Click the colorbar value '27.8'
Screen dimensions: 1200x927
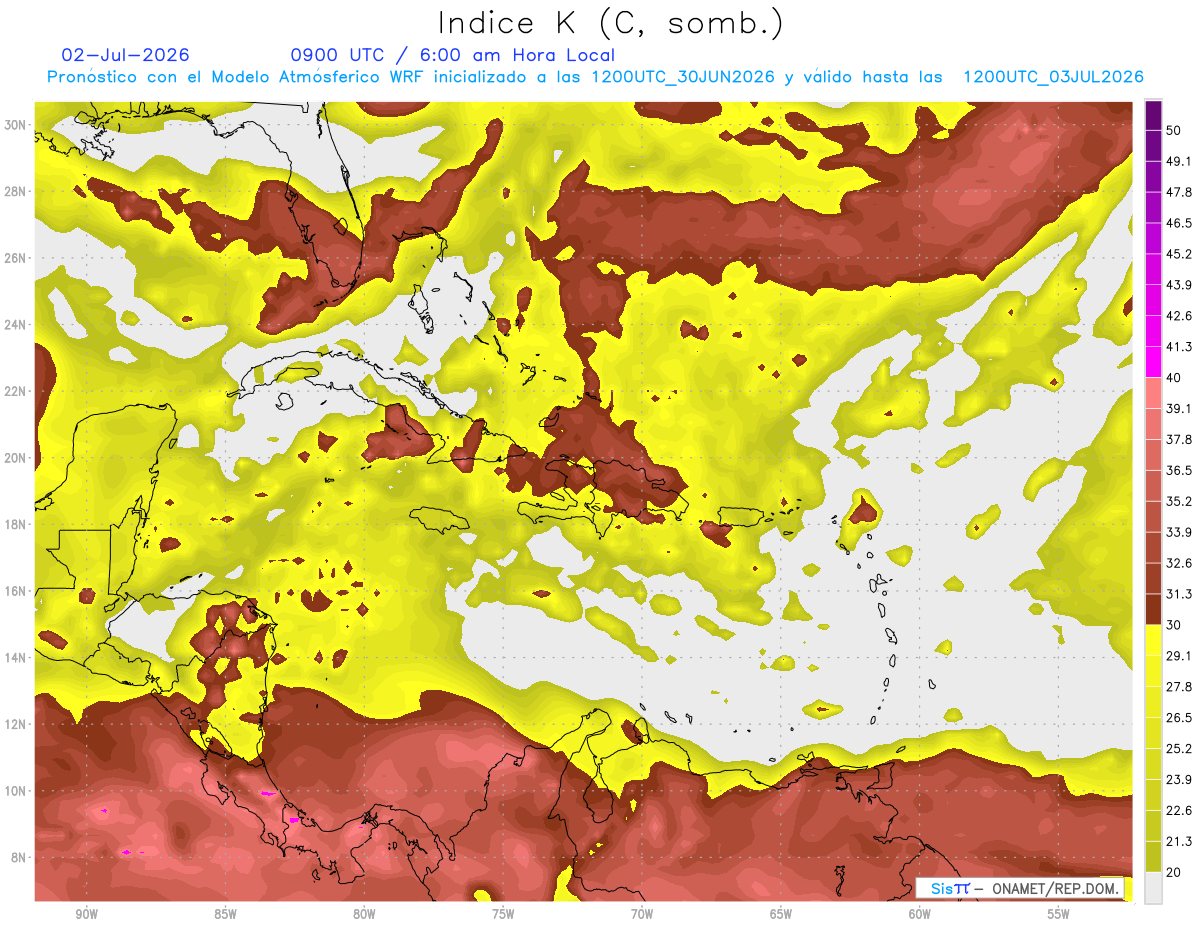(x=1178, y=687)
